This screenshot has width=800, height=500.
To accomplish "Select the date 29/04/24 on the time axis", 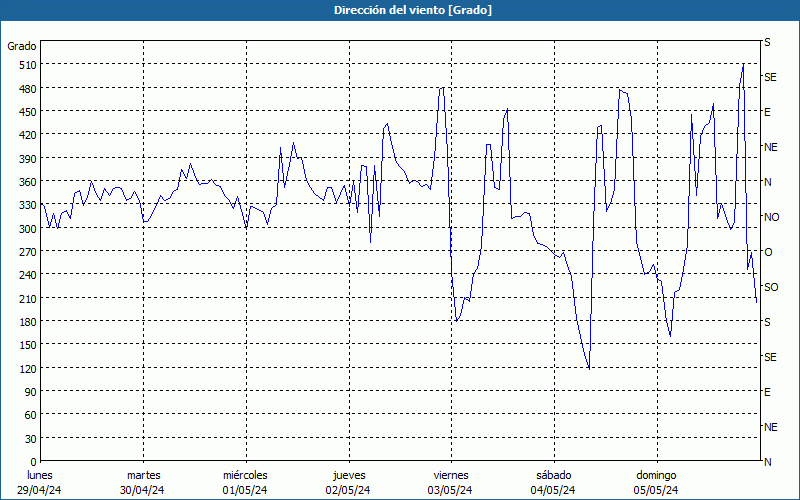I will tap(39, 490).
